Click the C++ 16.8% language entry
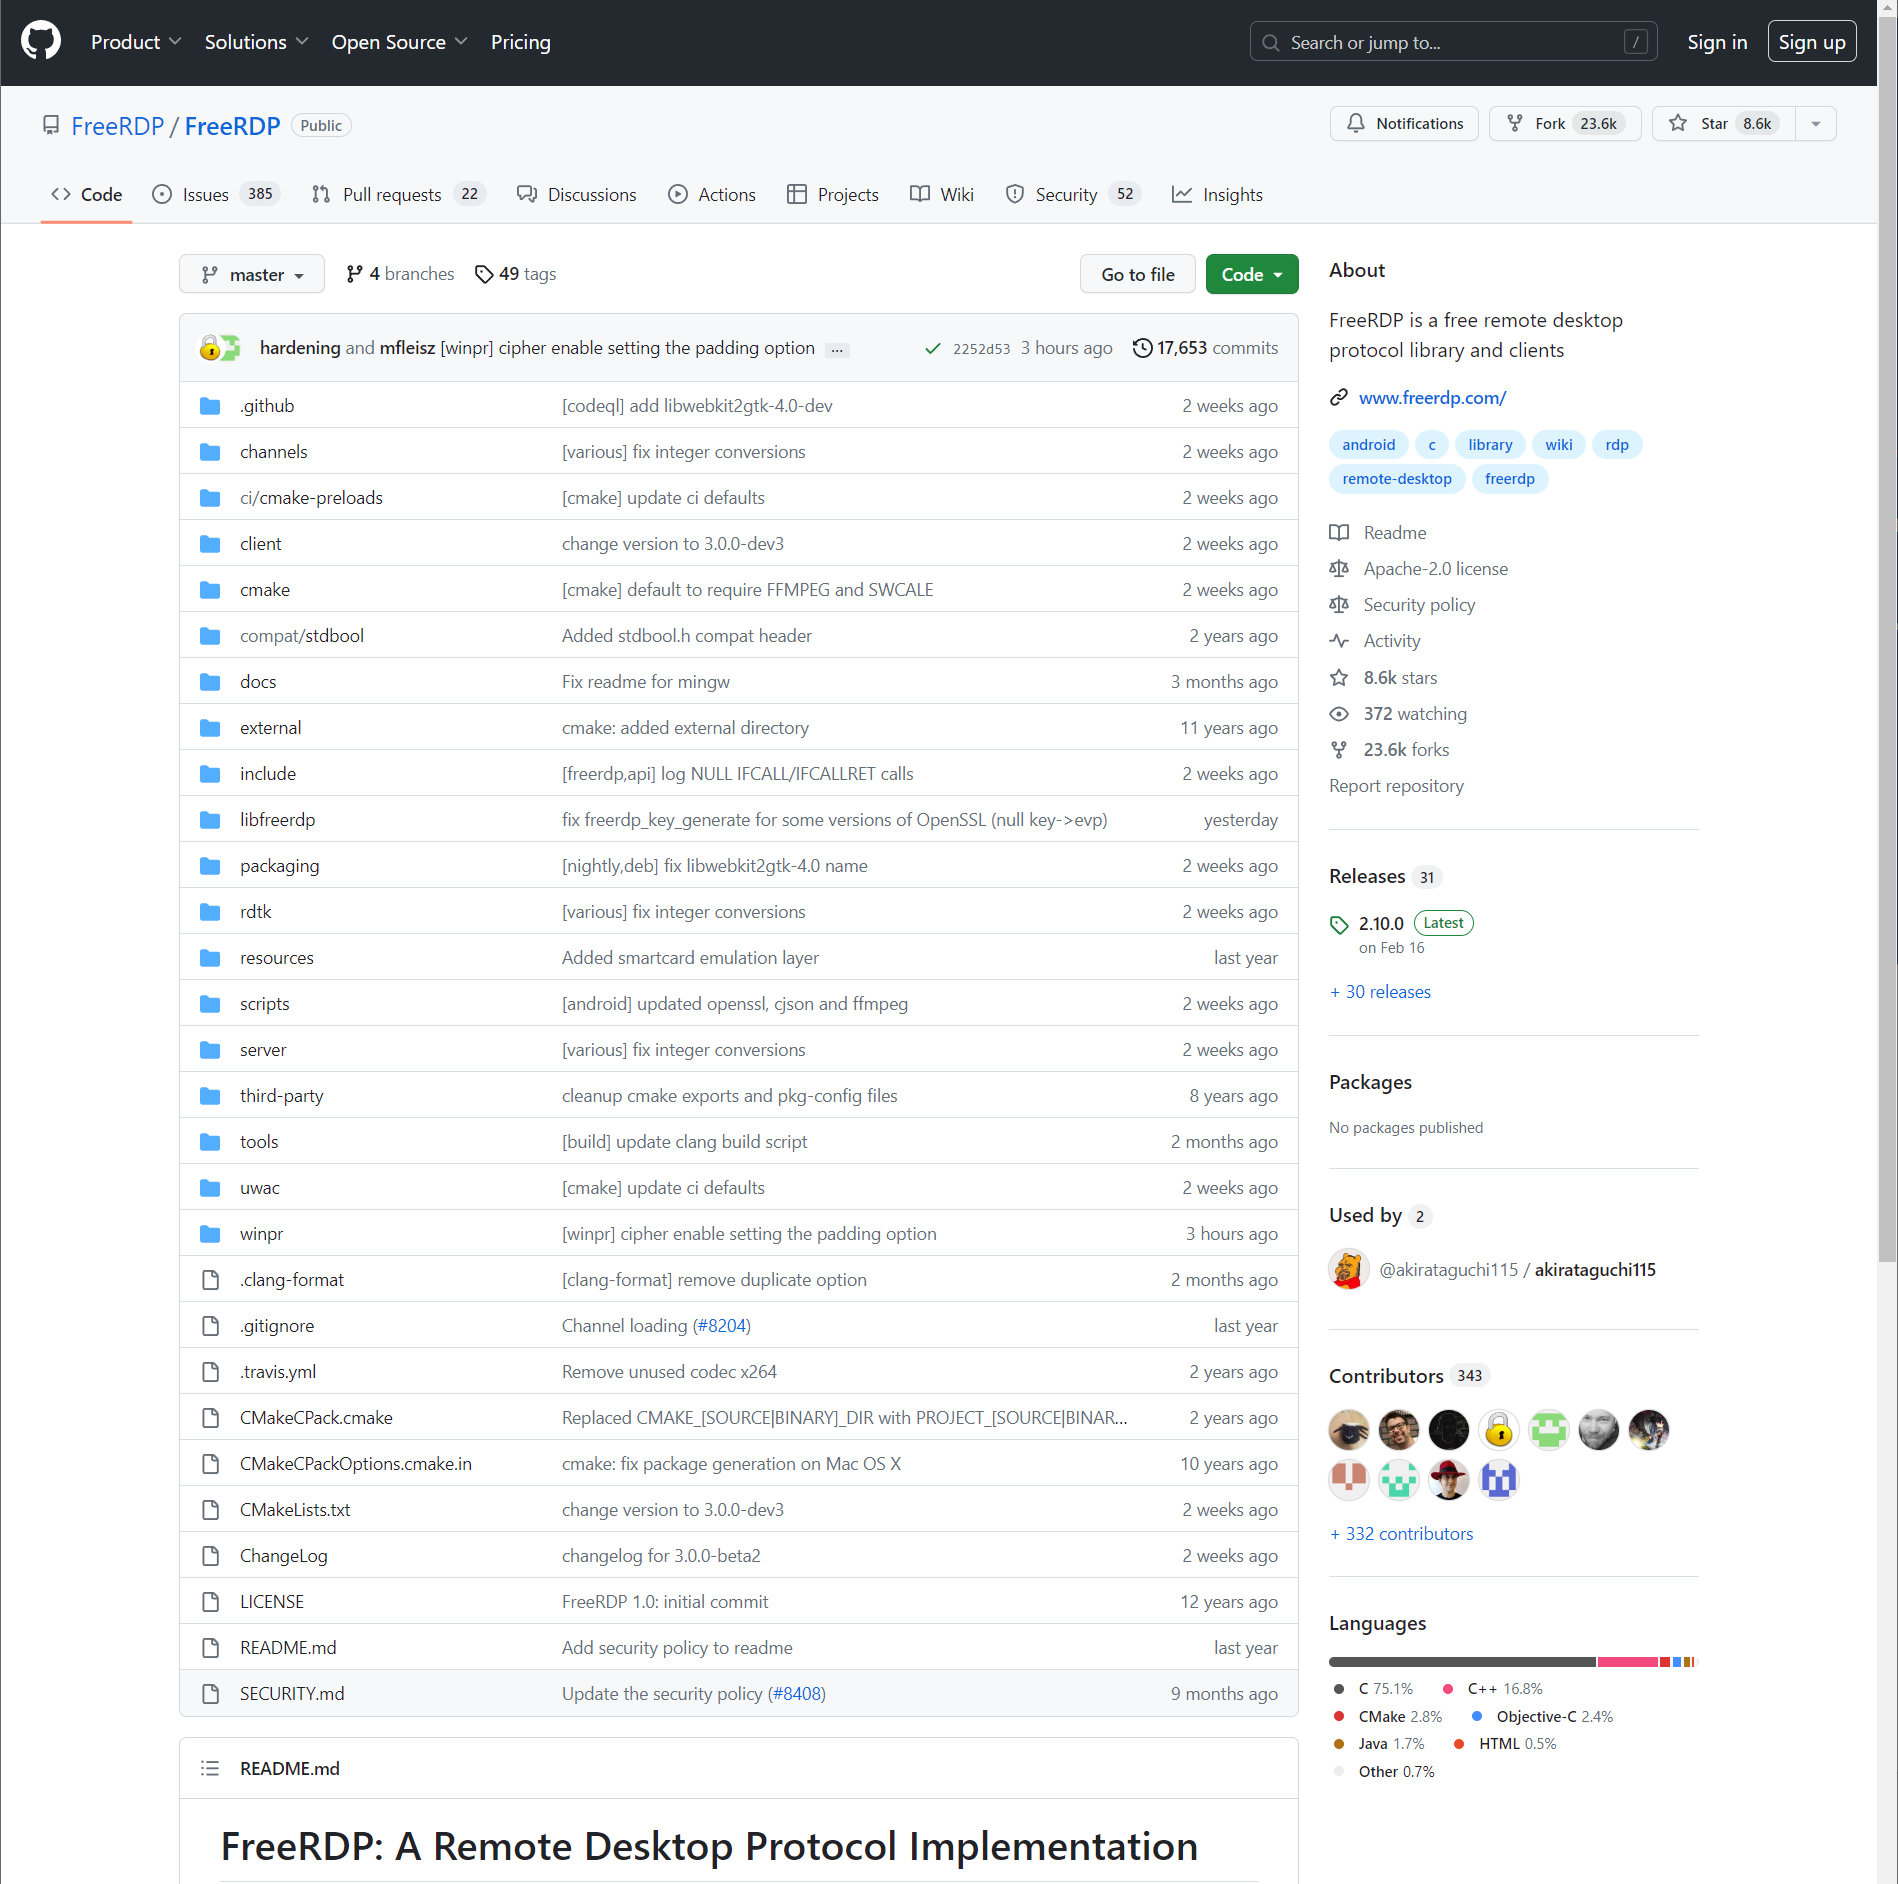 (x=1493, y=1689)
